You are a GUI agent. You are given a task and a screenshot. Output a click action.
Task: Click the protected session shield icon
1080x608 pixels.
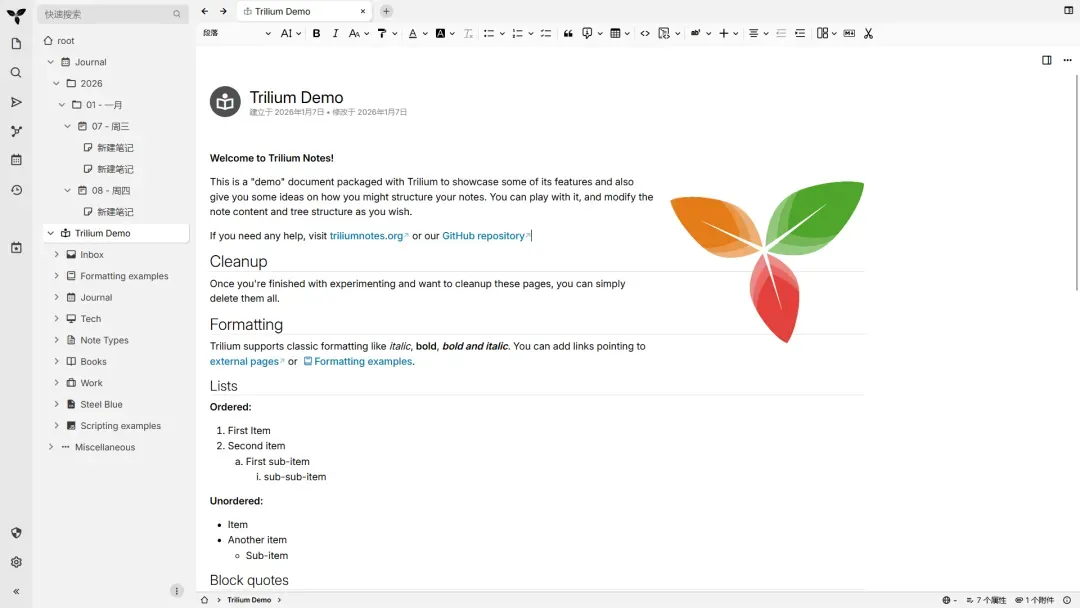[x=16, y=533]
